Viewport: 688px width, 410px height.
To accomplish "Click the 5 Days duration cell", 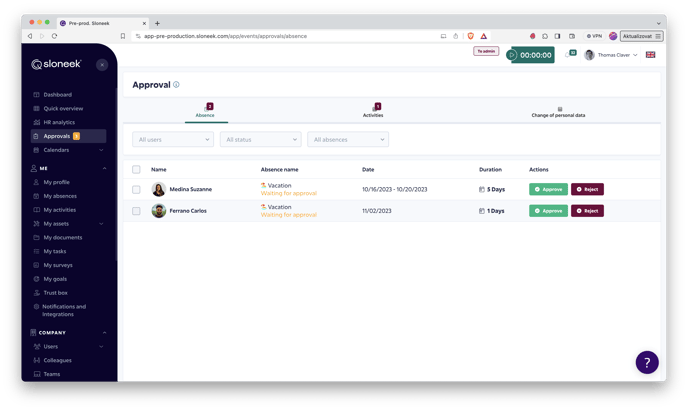I will [492, 190].
